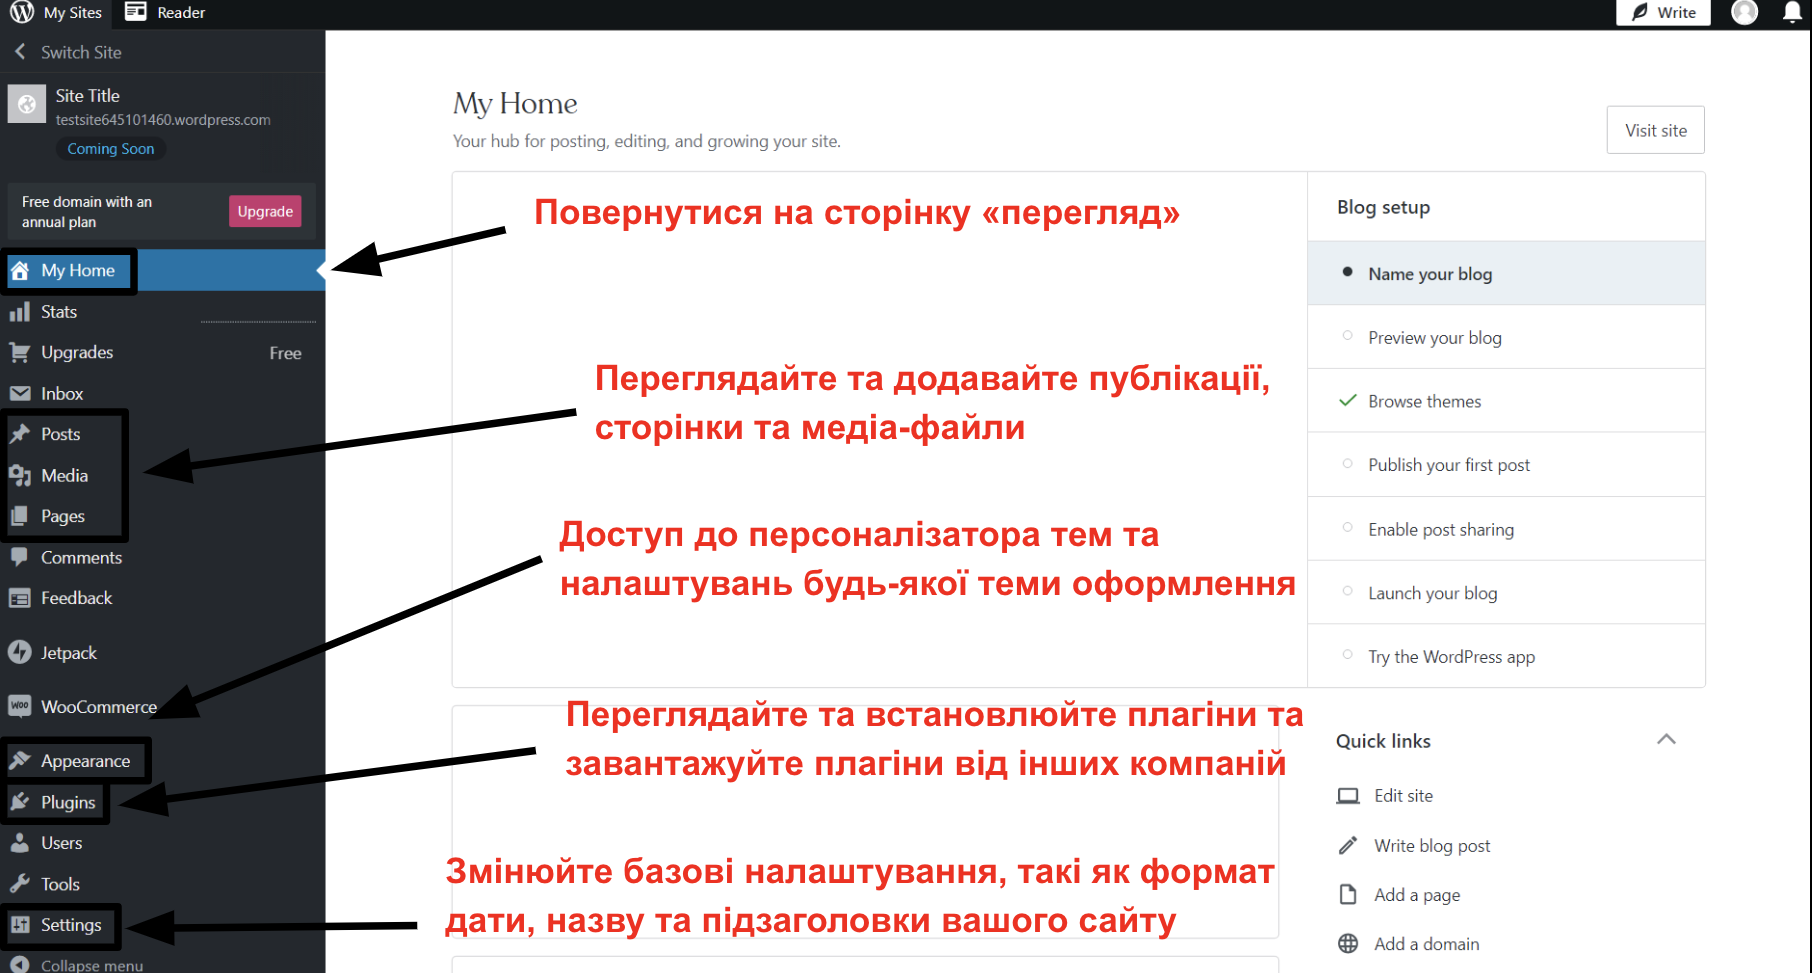Viewport: 1812px width, 973px height.
Task: Click the Tools wrench icon
Action: click(x=20, y=884)
